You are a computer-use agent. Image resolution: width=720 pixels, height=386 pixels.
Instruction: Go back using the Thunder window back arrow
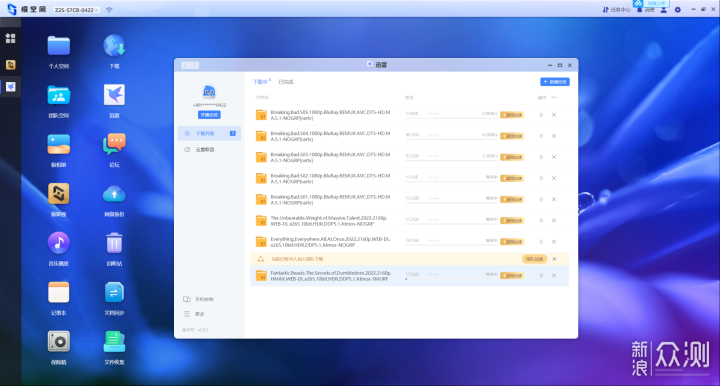tap(186, 65)
